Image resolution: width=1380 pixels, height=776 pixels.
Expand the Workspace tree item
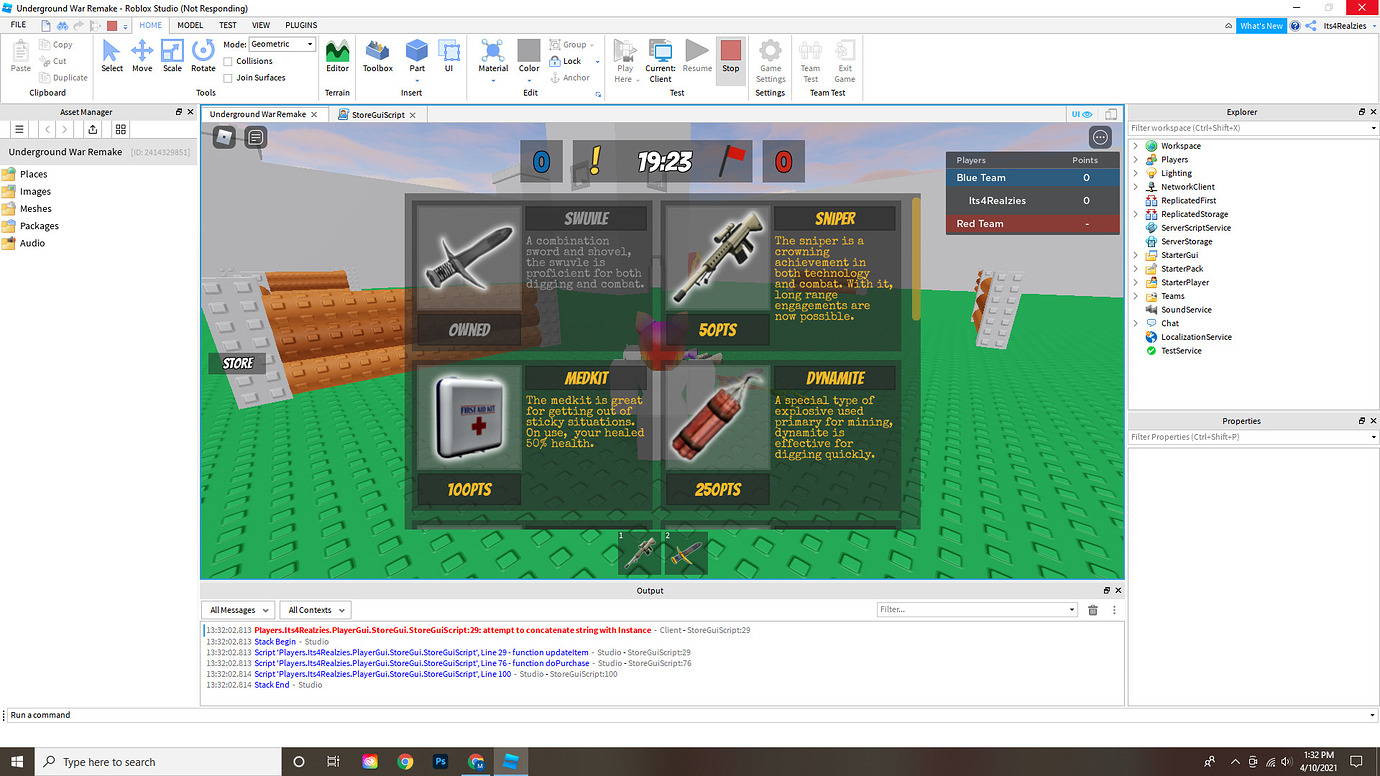coord(1134,145)
